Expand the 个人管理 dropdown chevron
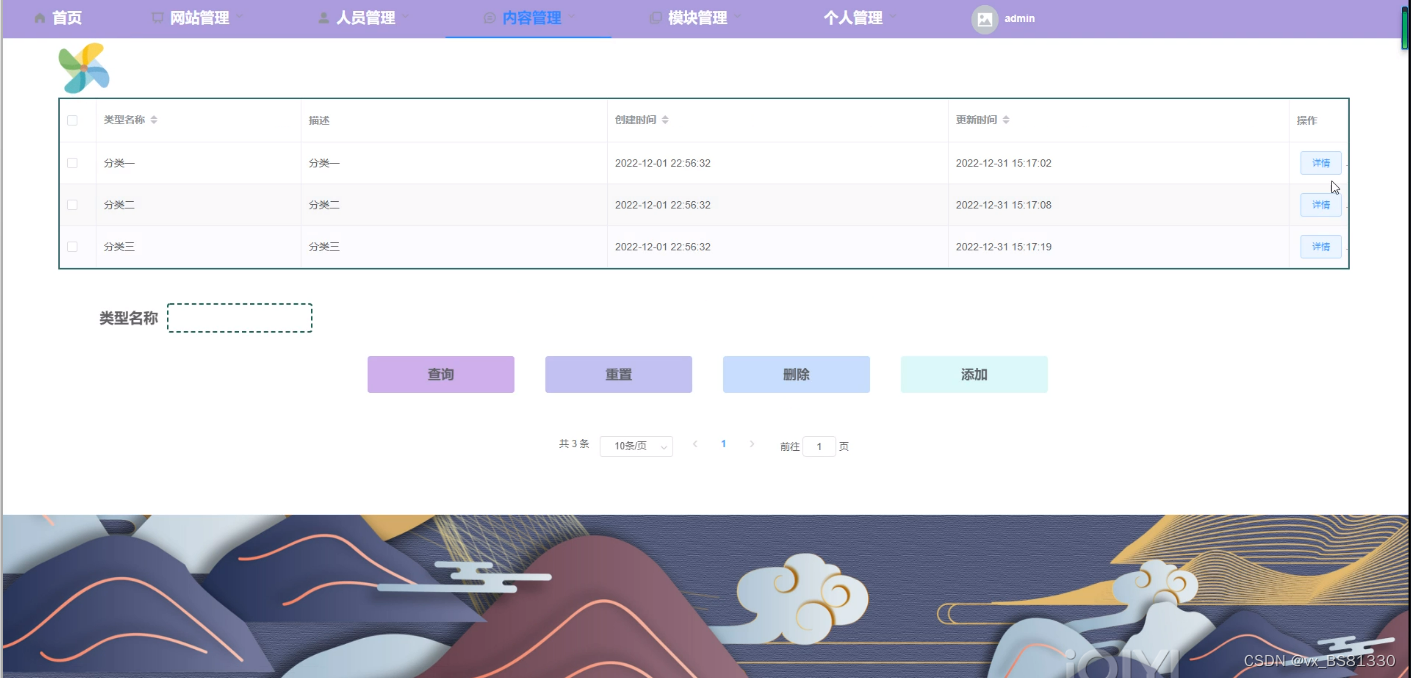 893,18
